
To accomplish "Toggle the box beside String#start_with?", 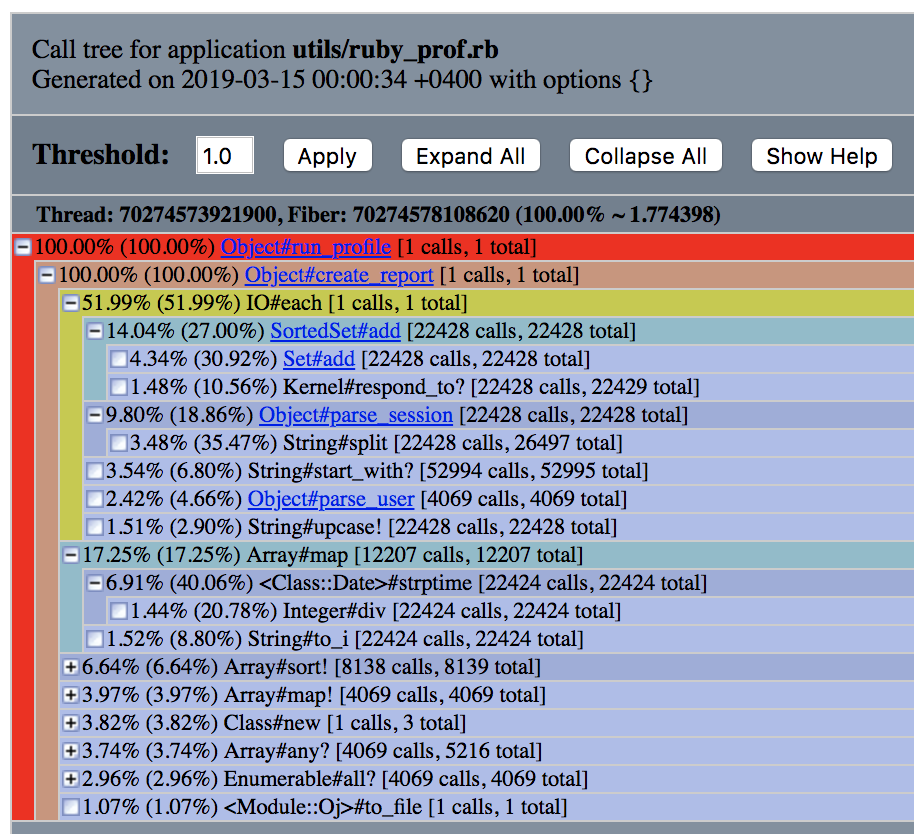I will point(95,472).
